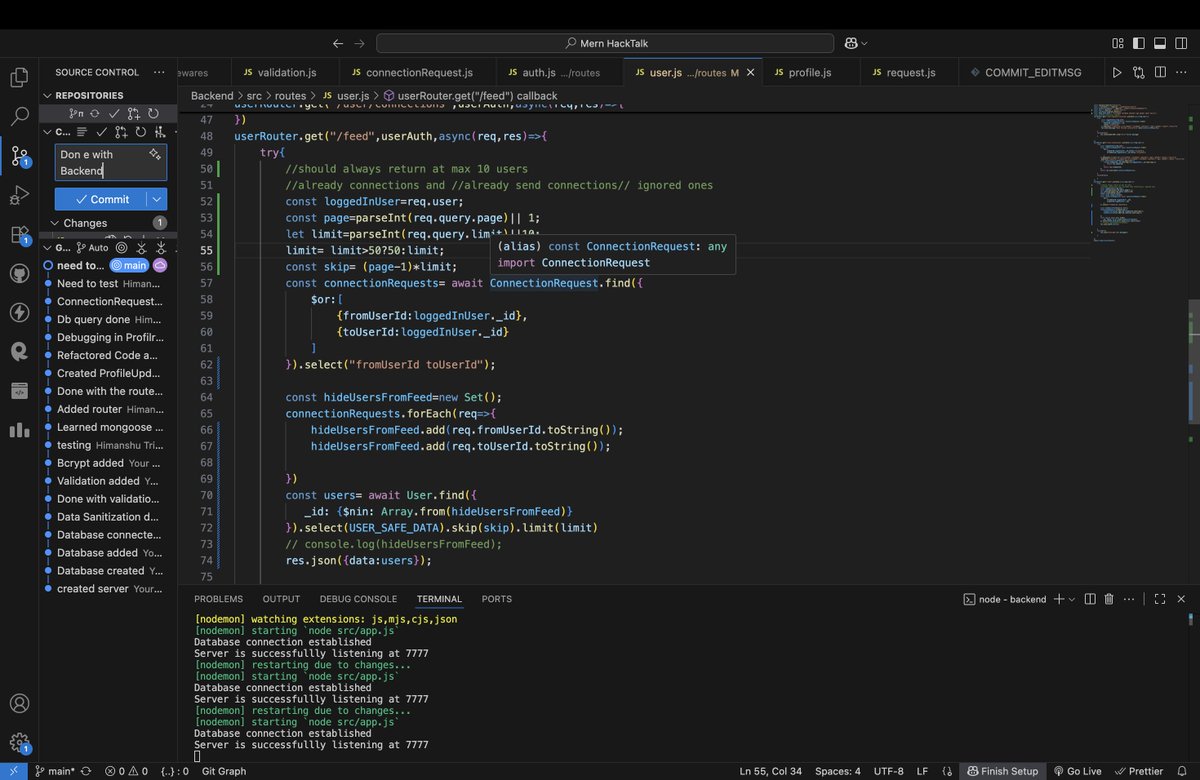Toggle the primary side bar visibility
The width and height of the screenshot is (1200, 780).
pyautogui.click(x=1139, y=43)
